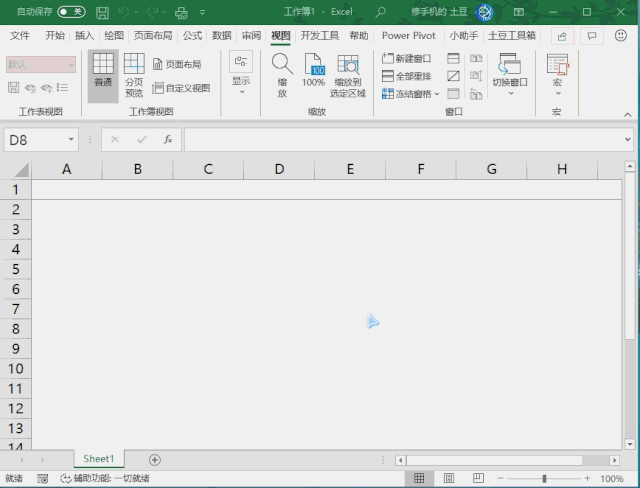This screenshot has width=640, height=488.
Task: Click the Split window icon
Action: point(453,58)
